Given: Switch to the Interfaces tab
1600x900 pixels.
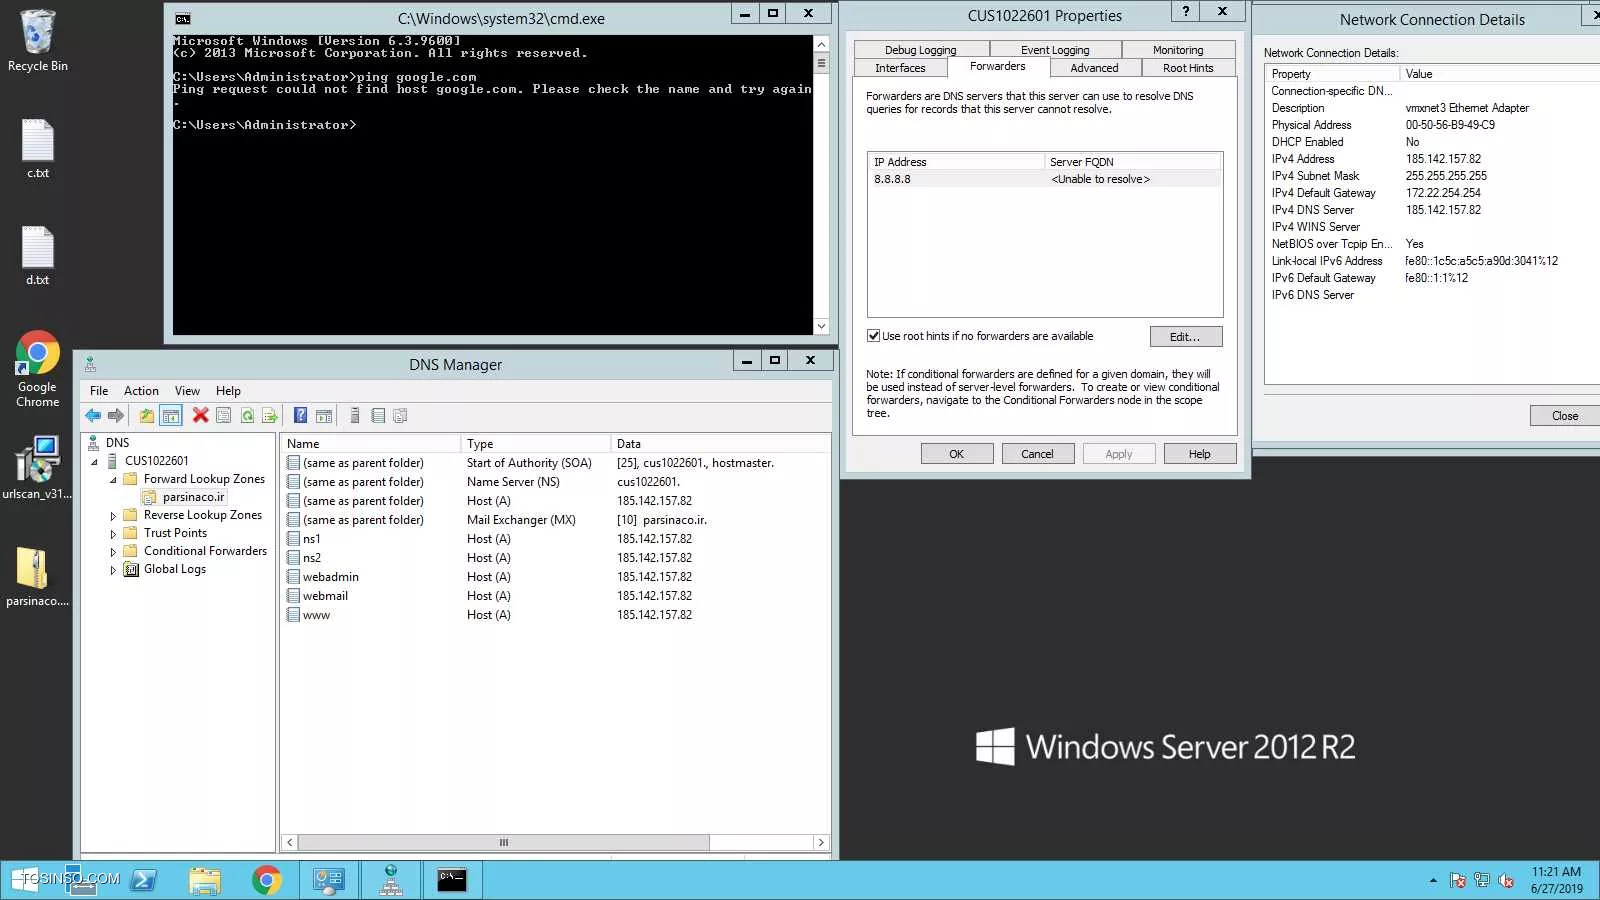Looking at the screenshot, I should click(x=900, y=68).
